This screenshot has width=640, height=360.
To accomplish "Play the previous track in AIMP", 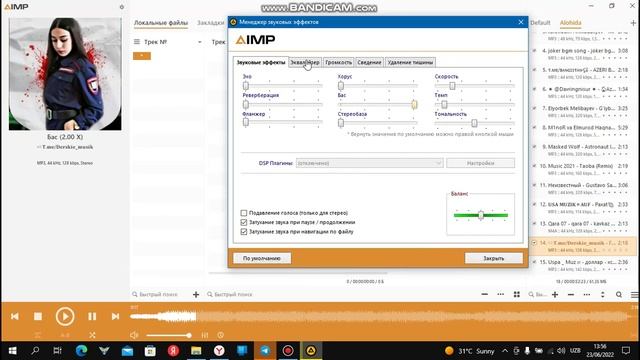I will pyautogui.click(x=15, y=316).
